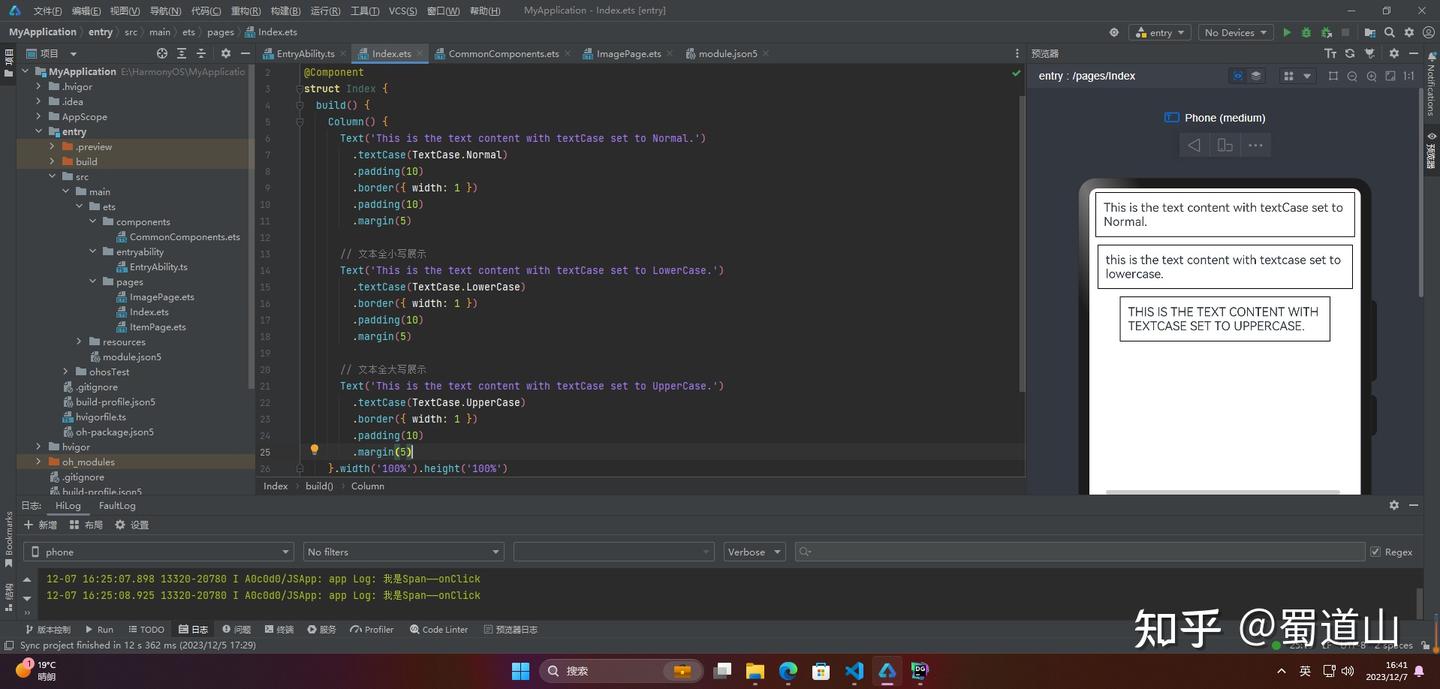Image resolution: width=1440 pixels, height=689 pixels.
Task: Refresh the previewer with reload icon
Action: coord(1349,54)
